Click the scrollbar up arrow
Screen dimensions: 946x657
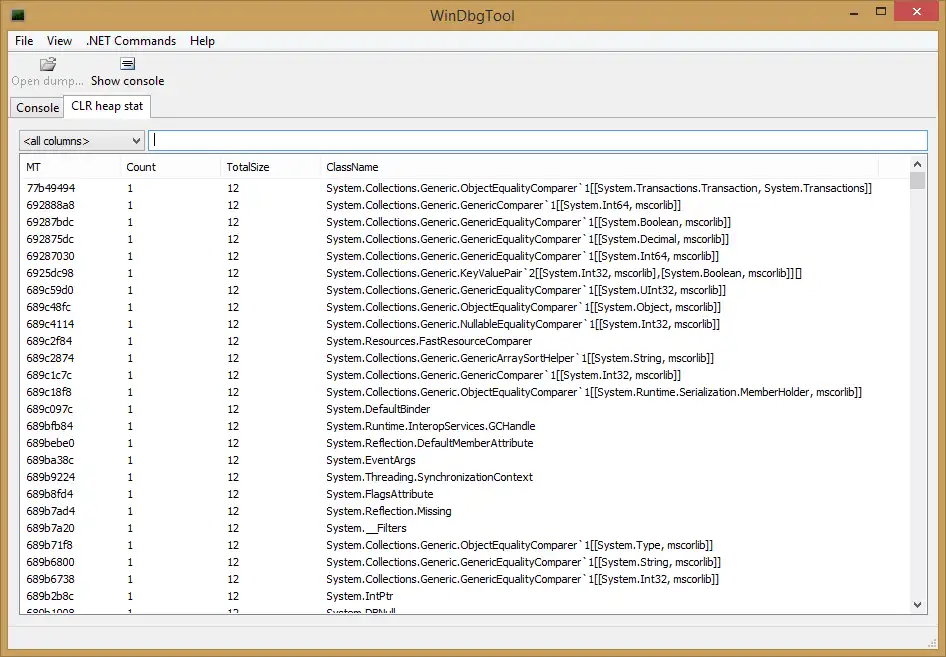pos(917,164)
